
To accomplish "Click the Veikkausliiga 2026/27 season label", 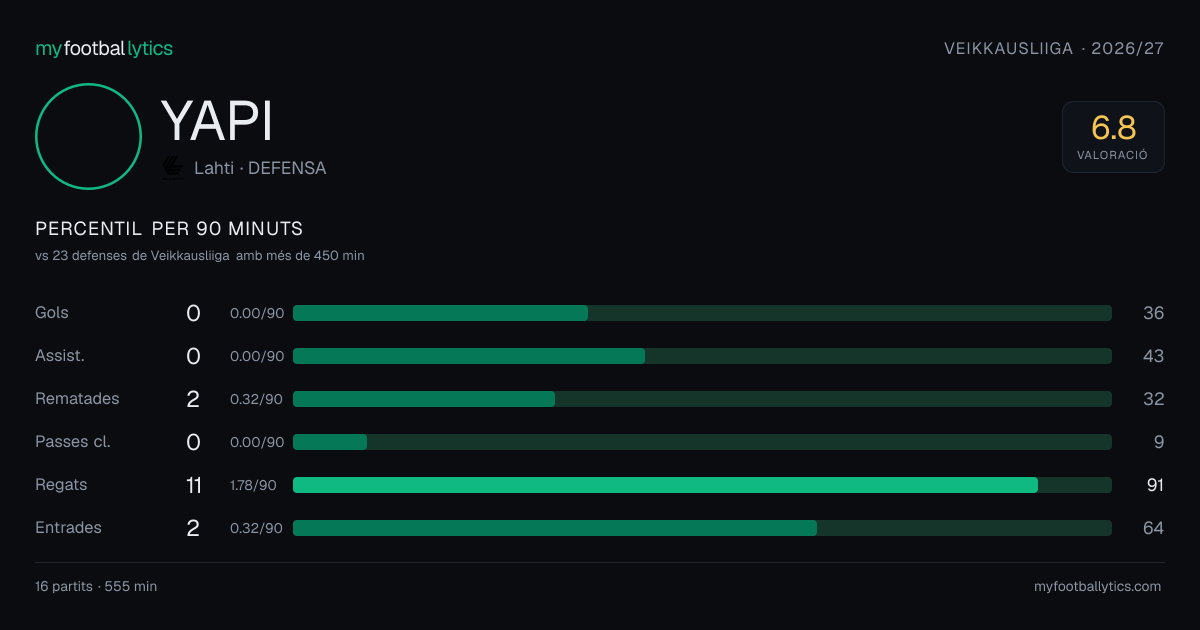I will tap(1054, 49).
